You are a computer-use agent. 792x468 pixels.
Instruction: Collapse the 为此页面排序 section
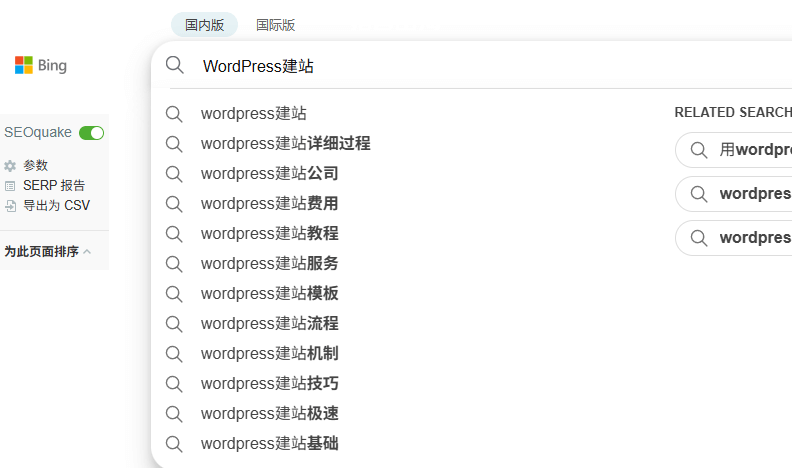point(47,251)
